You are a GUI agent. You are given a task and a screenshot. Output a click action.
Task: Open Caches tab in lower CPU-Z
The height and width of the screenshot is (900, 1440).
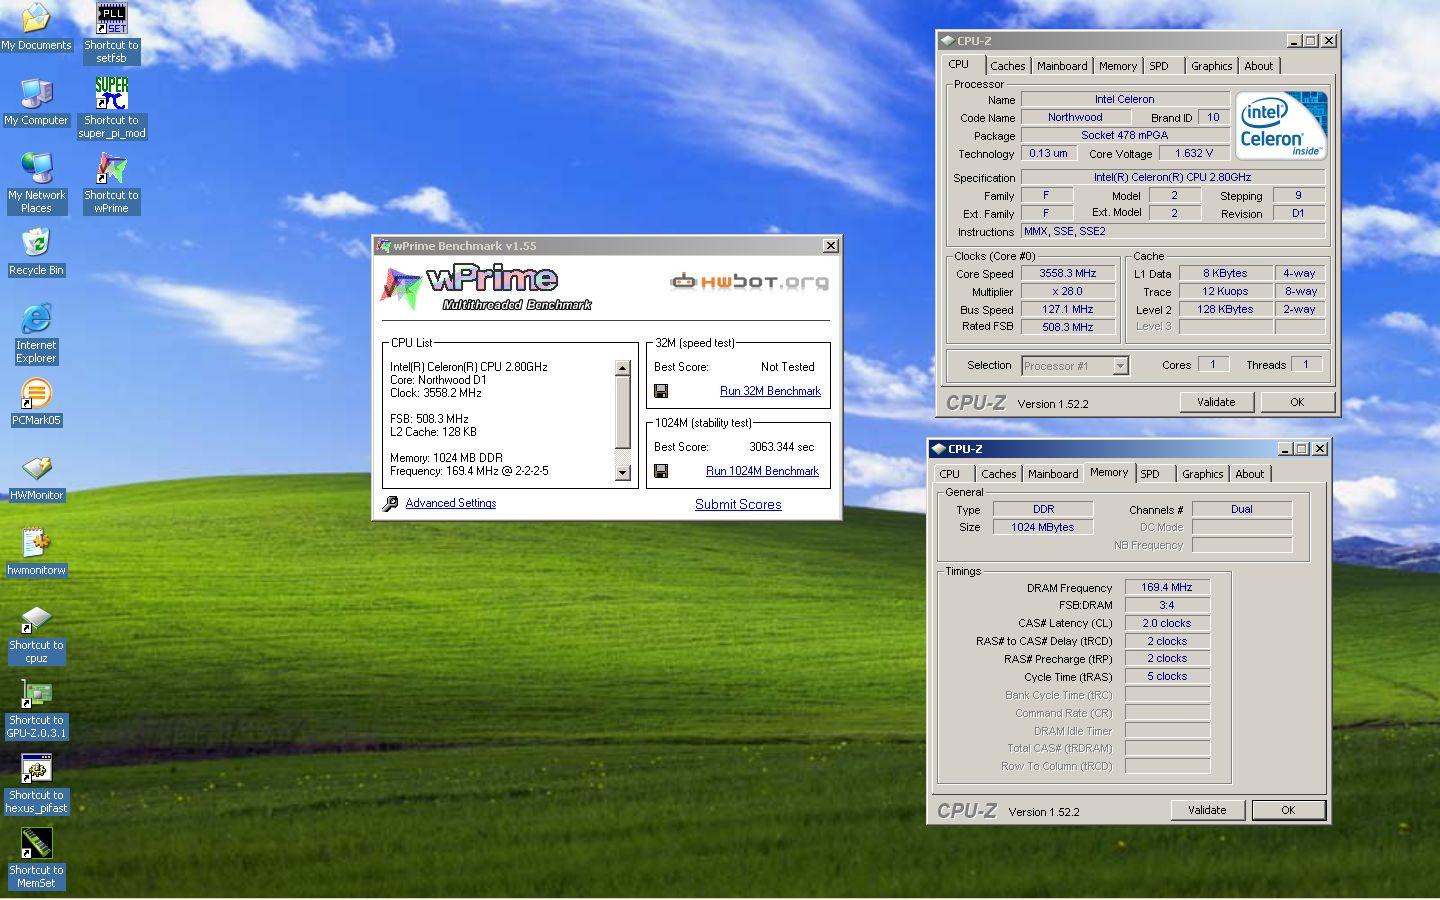pos(998,474)
